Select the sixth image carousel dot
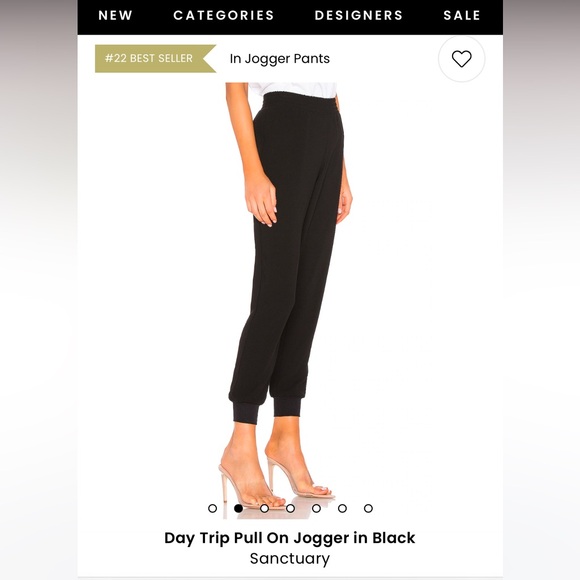Viewport: 580px width, 580px height. point(343,508)
